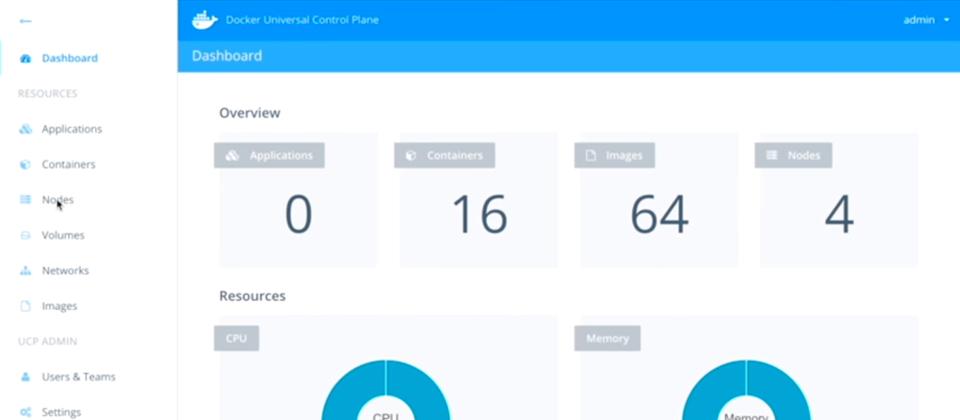Click the CPU resource tag
Viewport: 960px width, 420px height.
tap(236, 339)
